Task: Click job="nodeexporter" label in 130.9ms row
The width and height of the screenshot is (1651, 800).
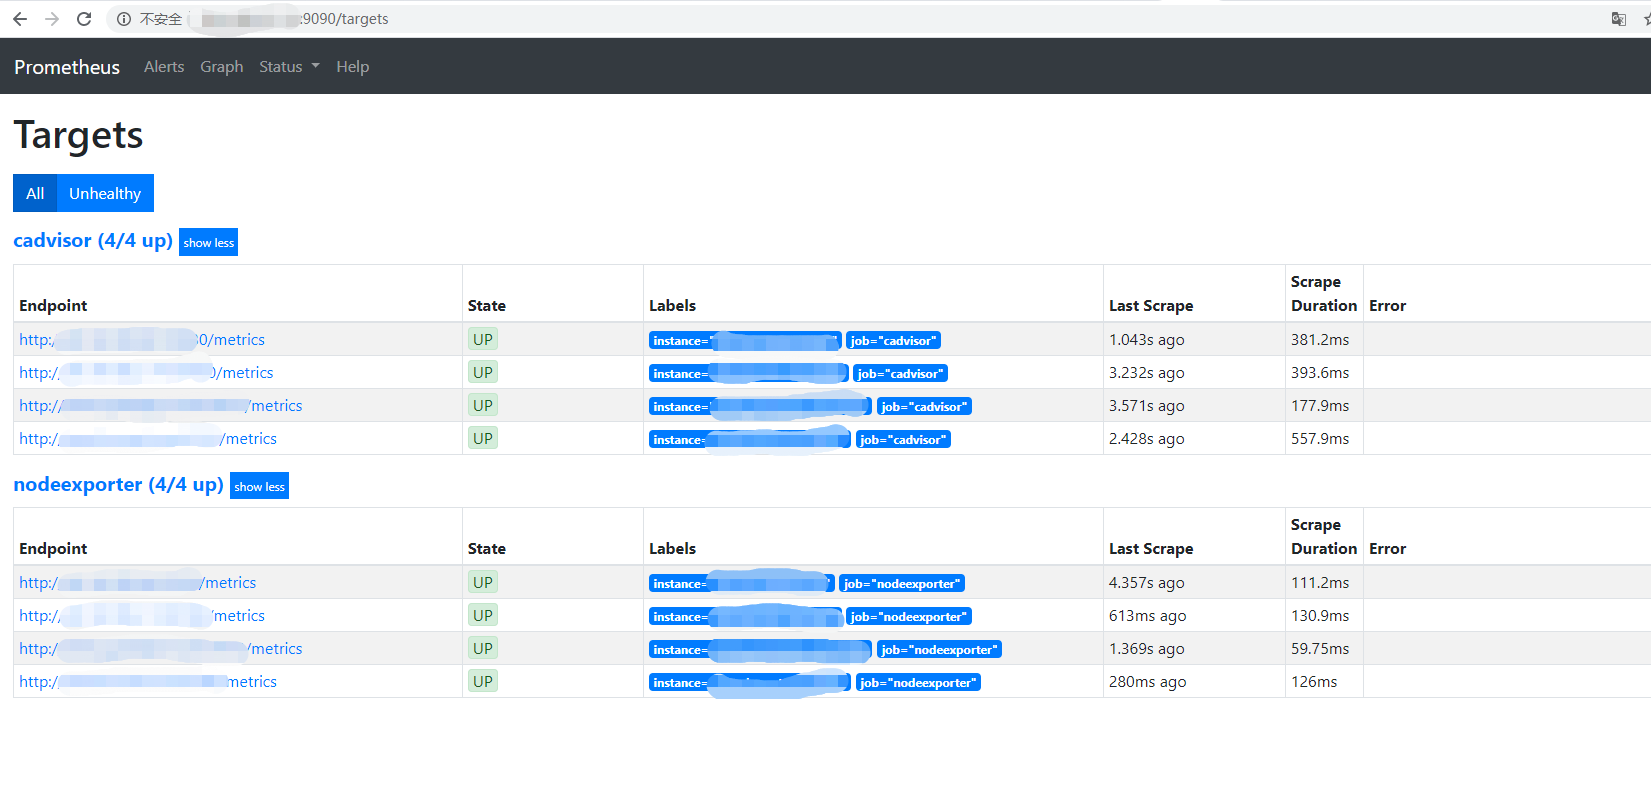Action: [x=909, y=617]
